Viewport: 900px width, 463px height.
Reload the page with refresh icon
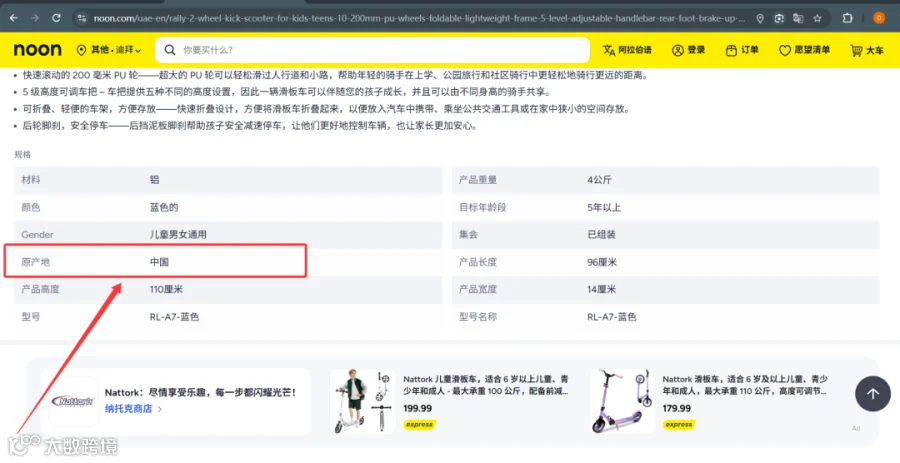[x=56, y=18]
